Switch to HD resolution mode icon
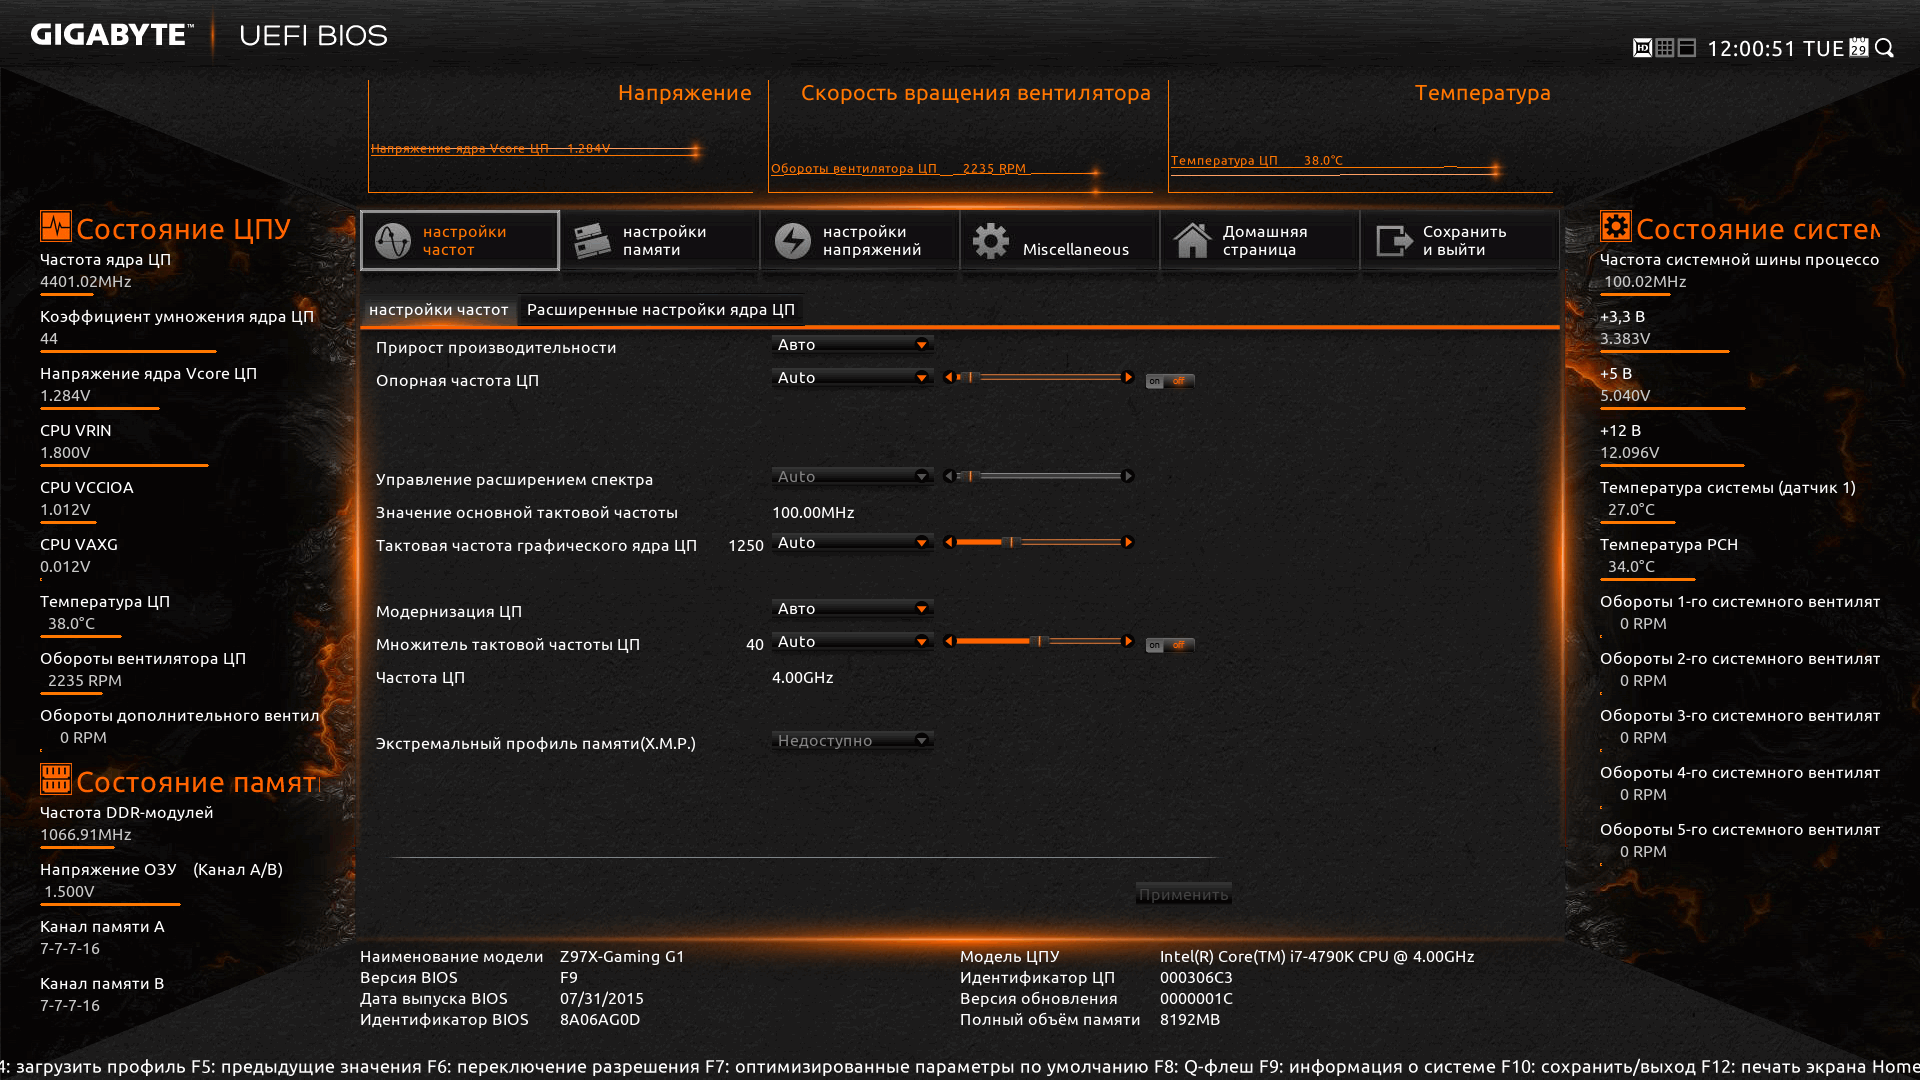The width and height of the screenshot is (1920, 1080). pos(1642,48)
